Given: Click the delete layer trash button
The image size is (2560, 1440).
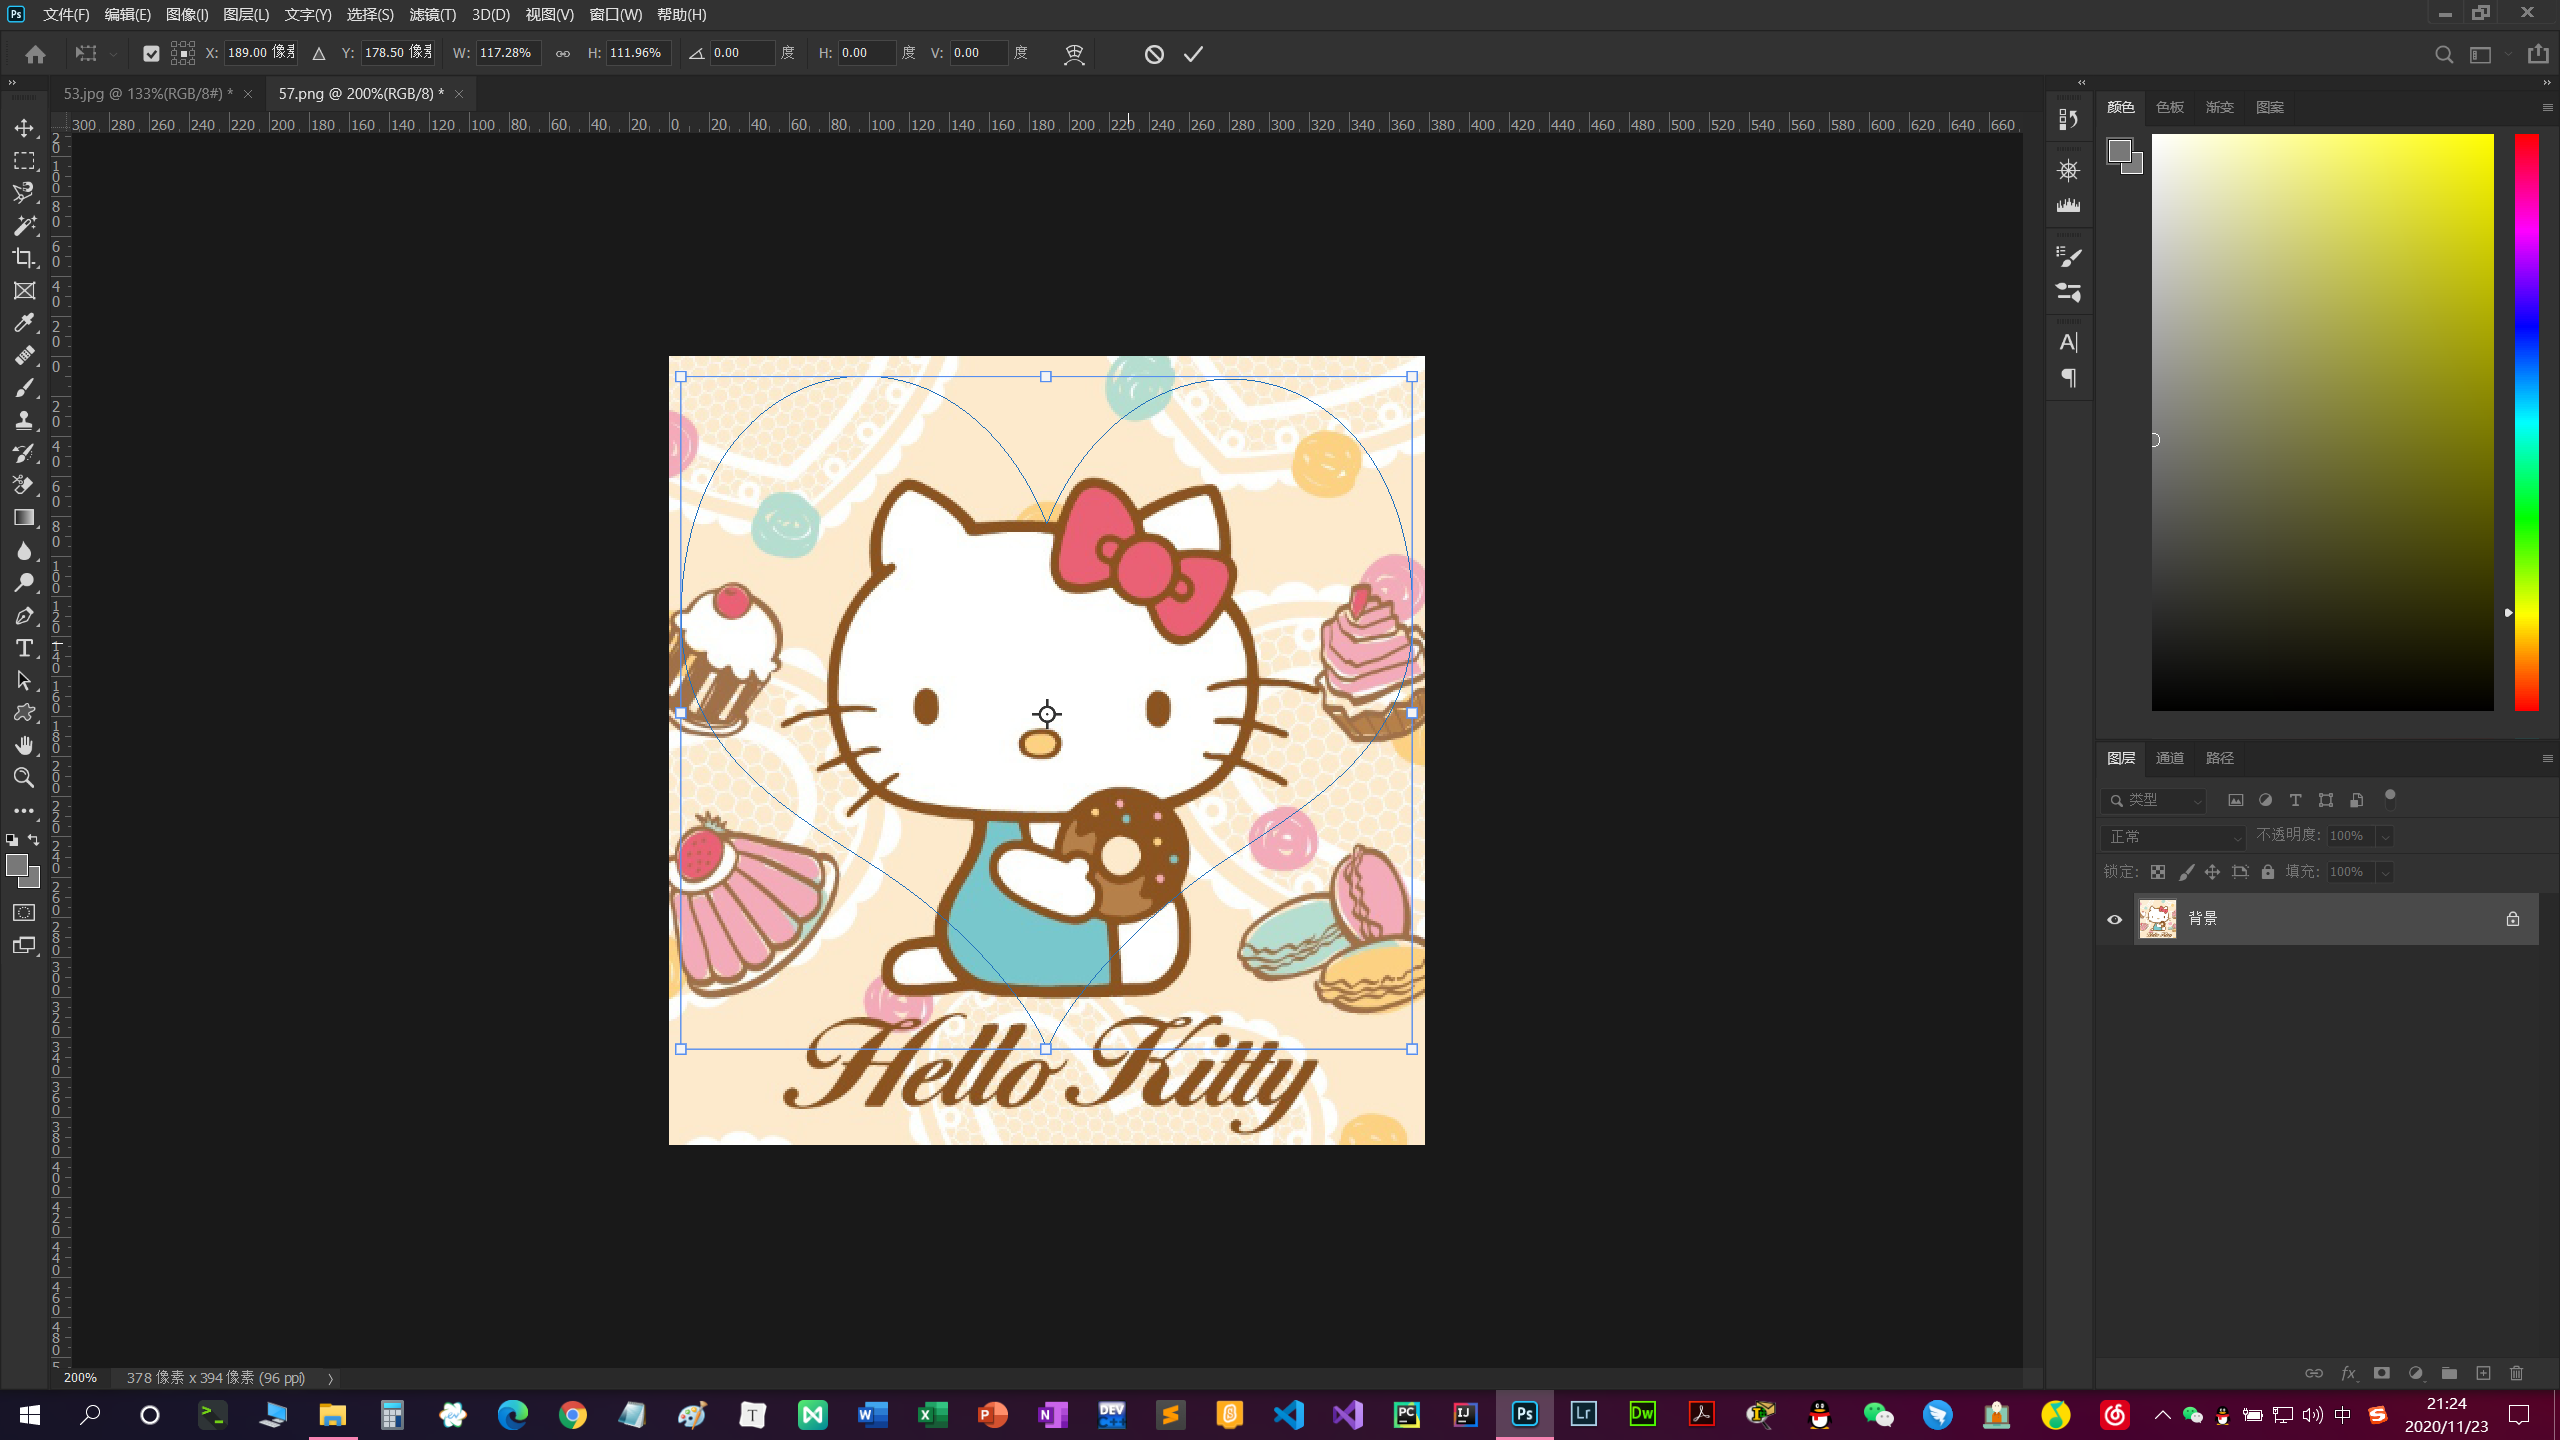Looking at the screenshot, I should click(x=2516, y=1373).
